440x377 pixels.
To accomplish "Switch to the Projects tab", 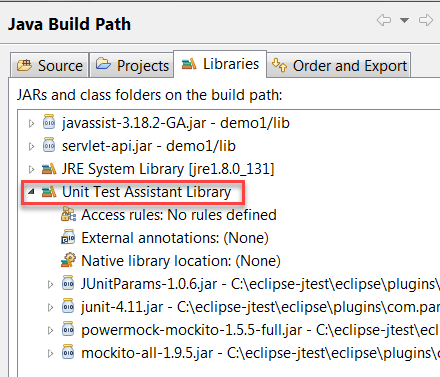I will (132, 65).
